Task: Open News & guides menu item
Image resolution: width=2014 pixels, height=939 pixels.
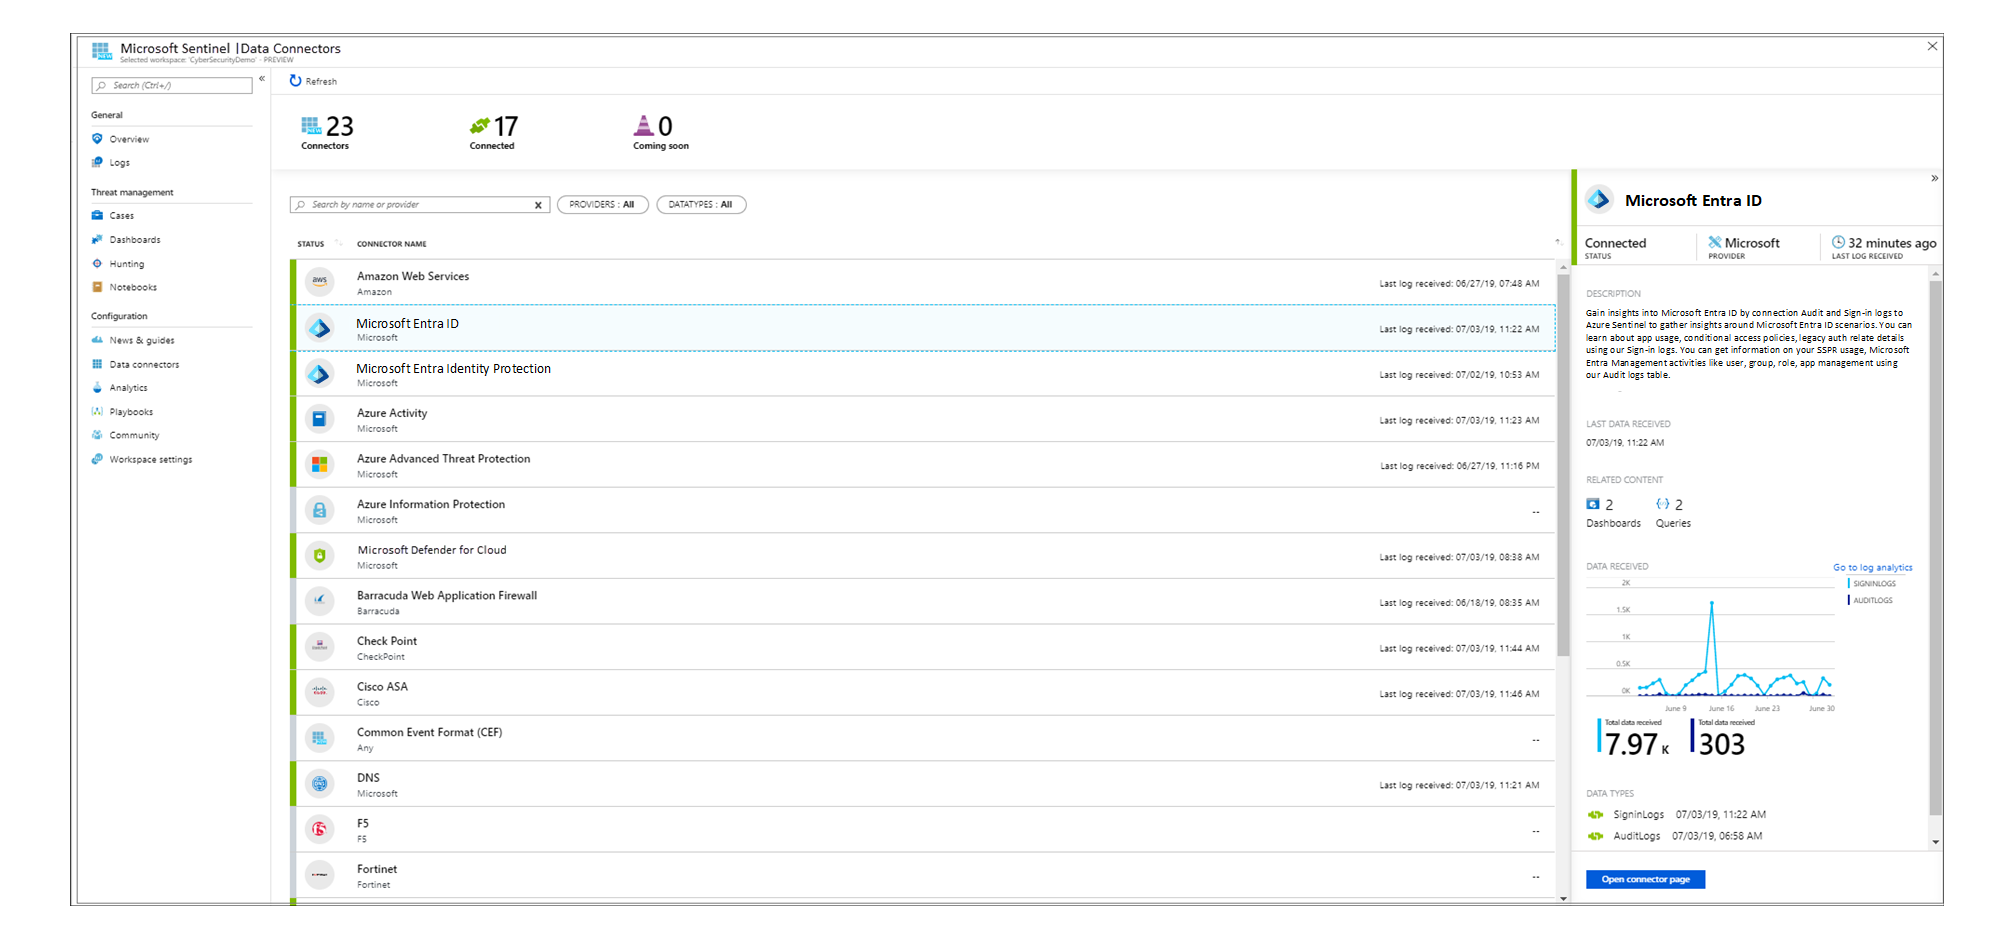Action: coord(142,340)
